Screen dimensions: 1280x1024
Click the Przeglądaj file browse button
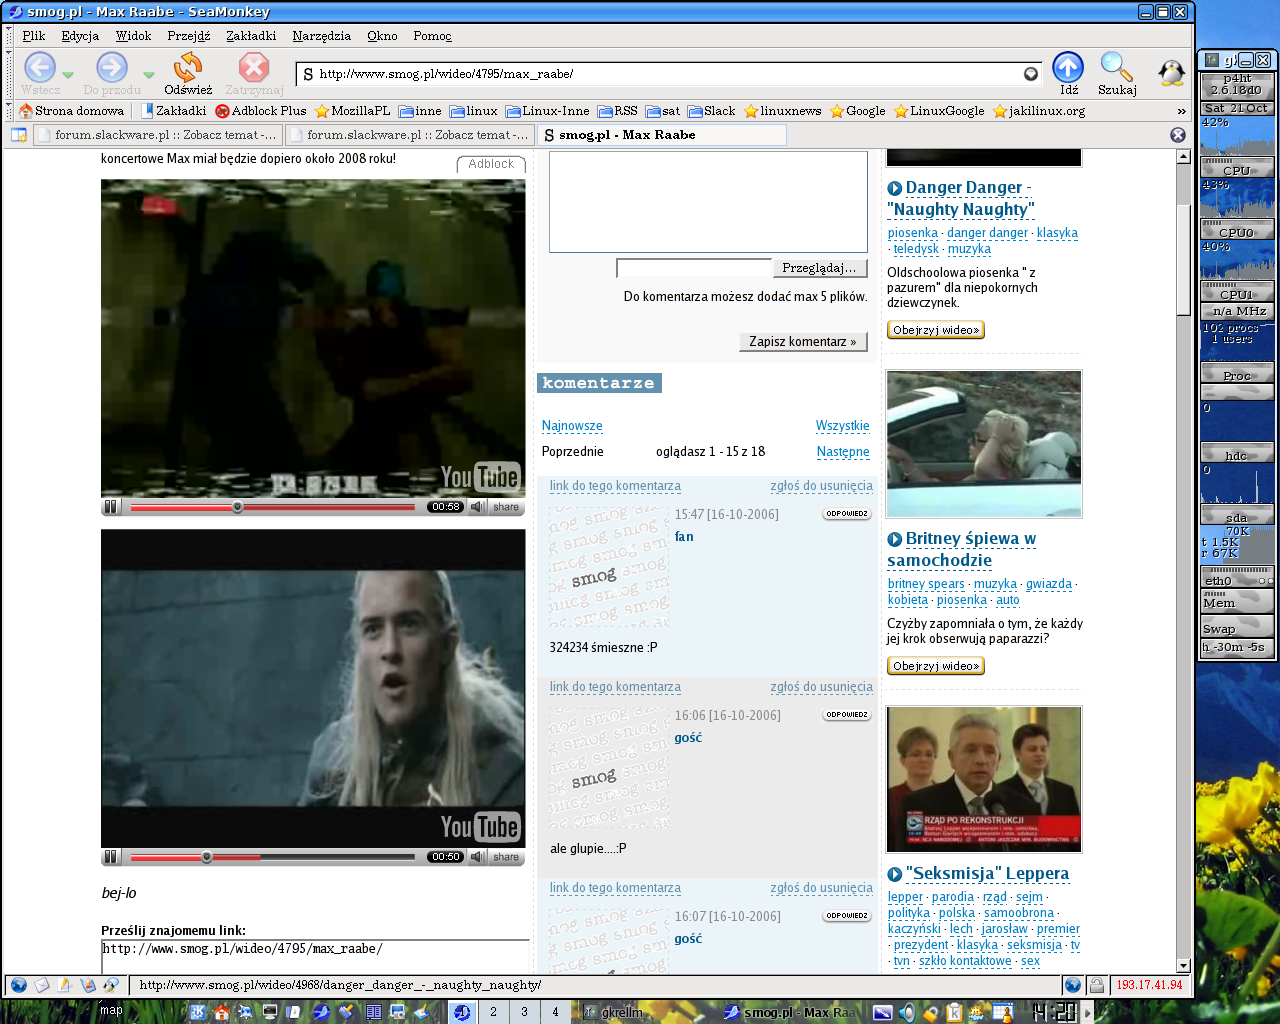tap(819, 268)
